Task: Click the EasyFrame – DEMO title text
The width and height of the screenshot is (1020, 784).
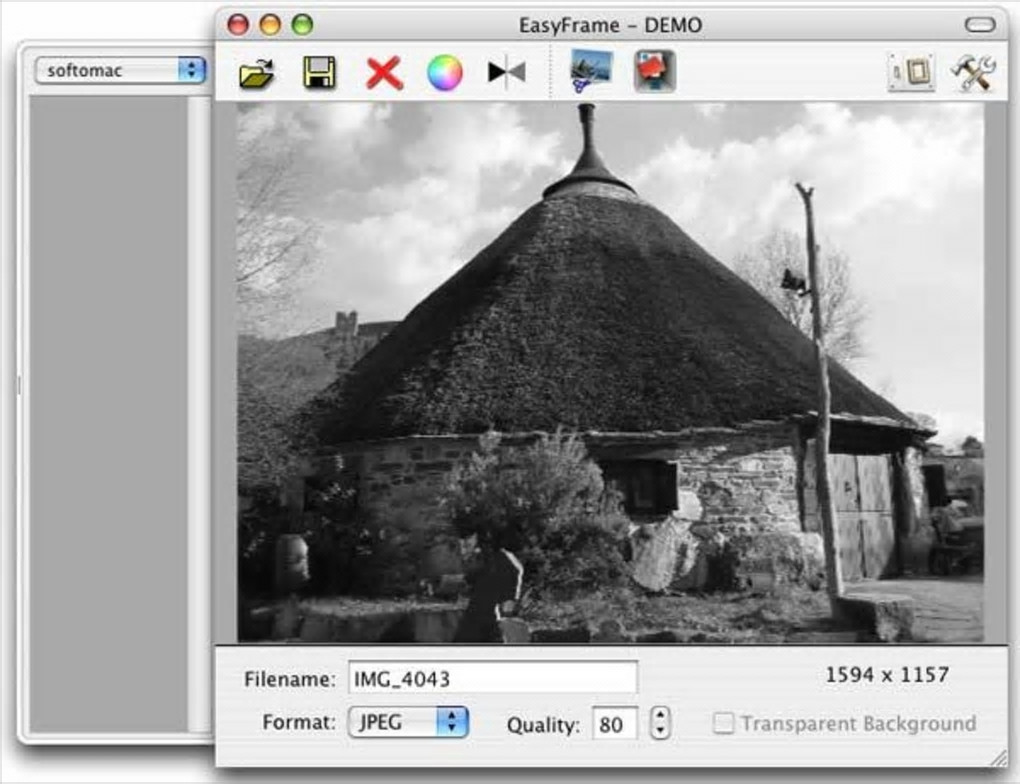Action: pyautogui.click(x=610, y=25)
